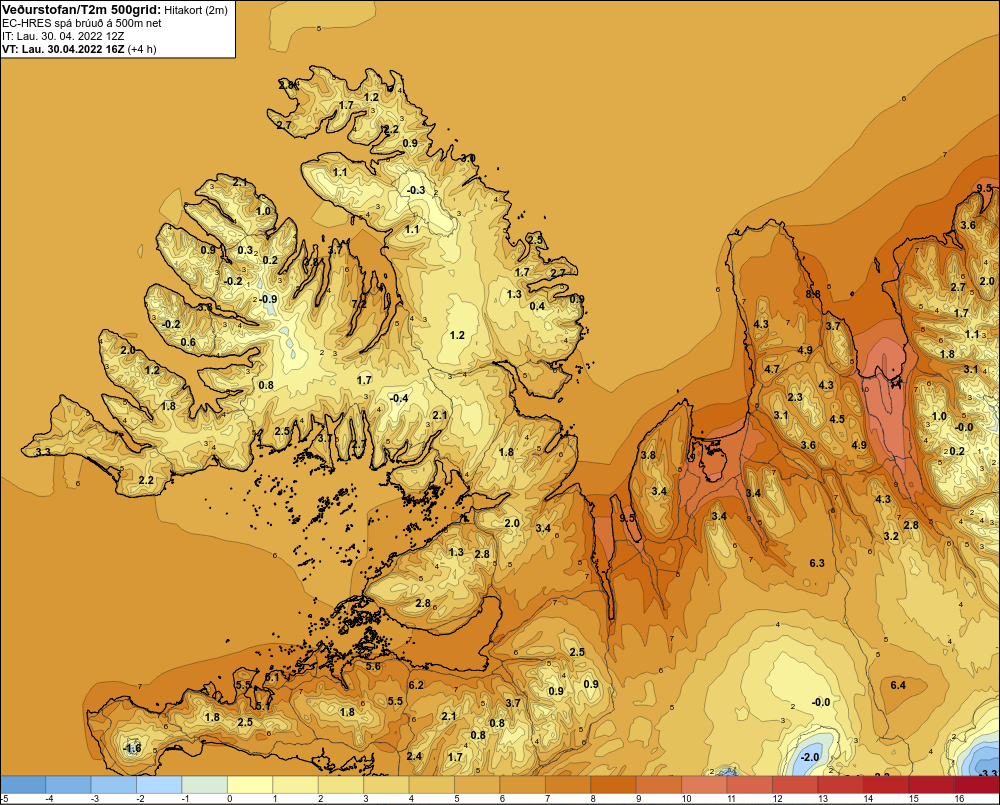Select legend color swatch between -4 and -3
1000x805 pixels.
pos(69,785)
